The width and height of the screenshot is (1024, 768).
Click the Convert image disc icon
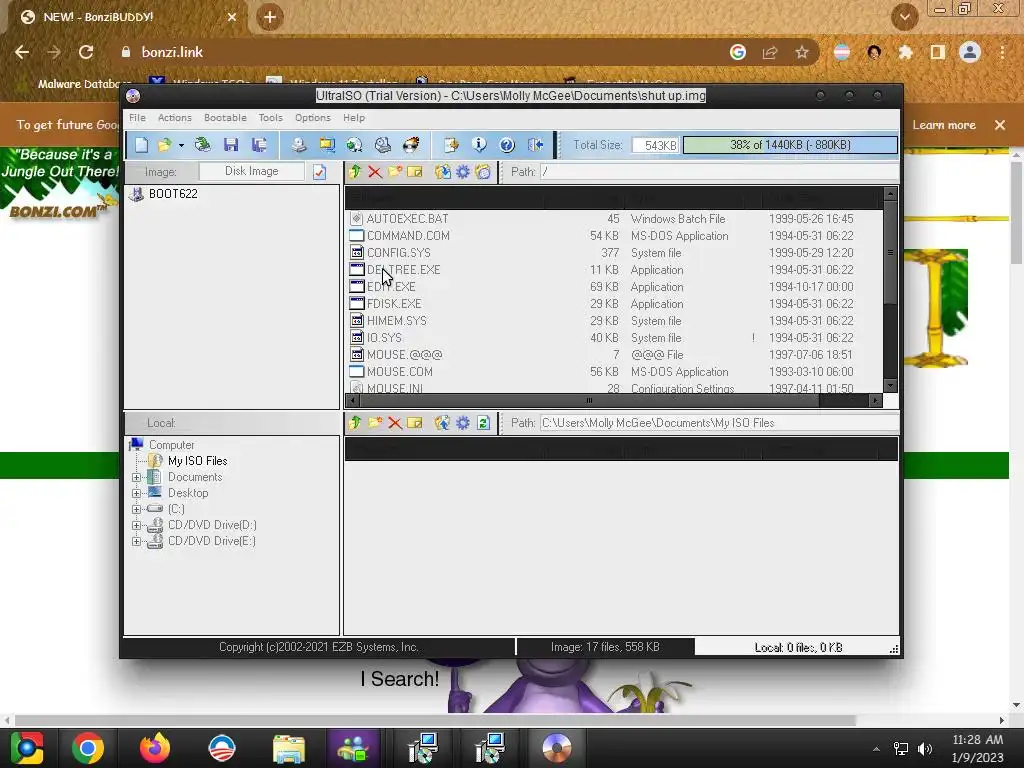click(355, 145)
